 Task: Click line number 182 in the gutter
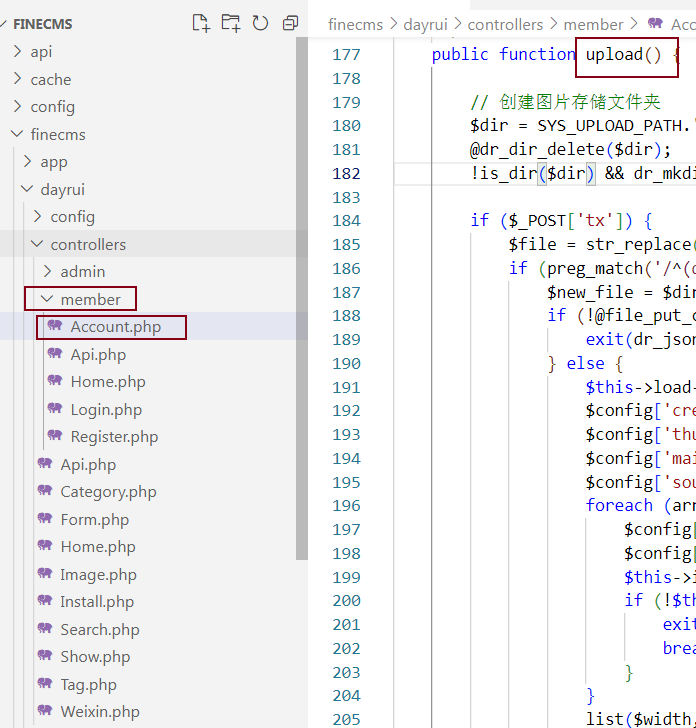(x=346, y=173)
